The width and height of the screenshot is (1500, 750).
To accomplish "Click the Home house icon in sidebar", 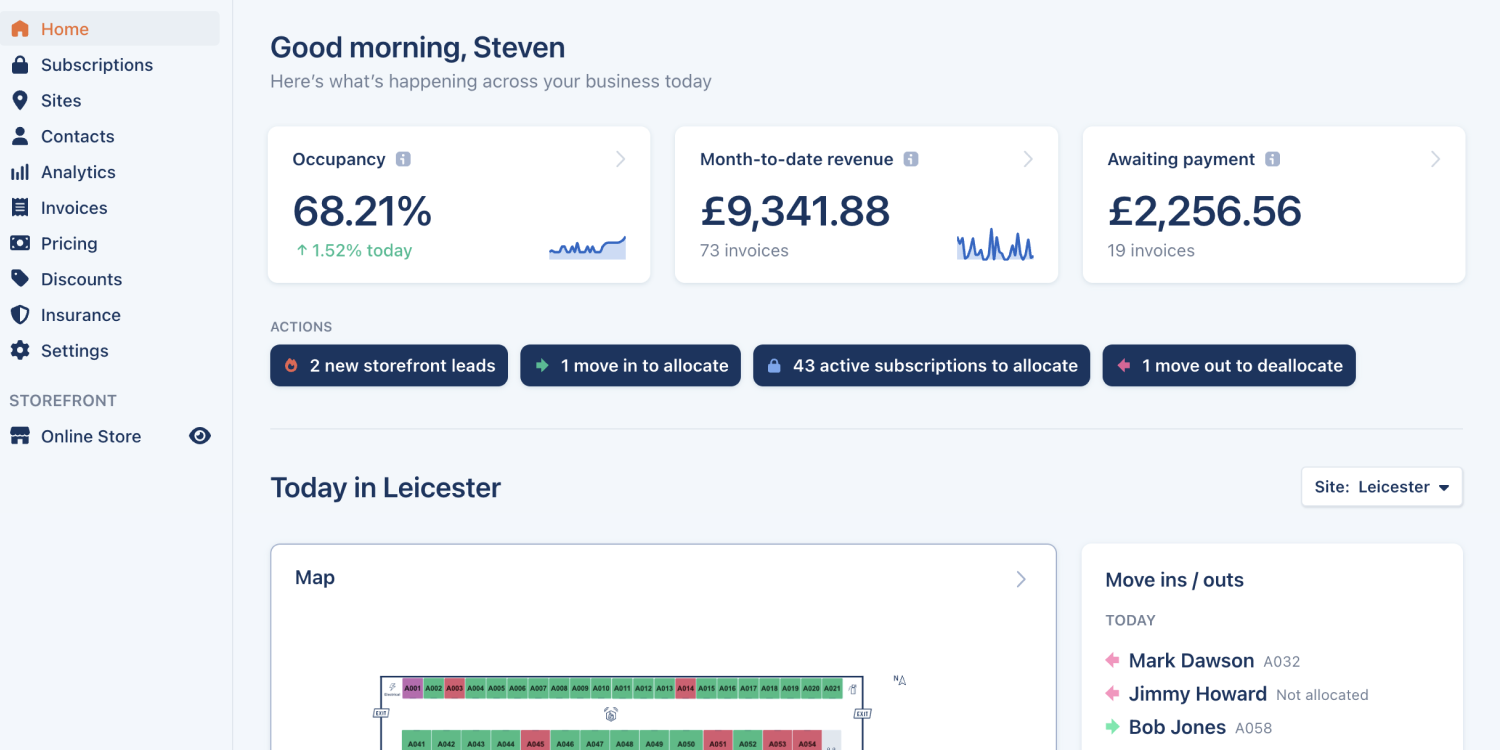I will pyautogui.click(x=20, y=29).
